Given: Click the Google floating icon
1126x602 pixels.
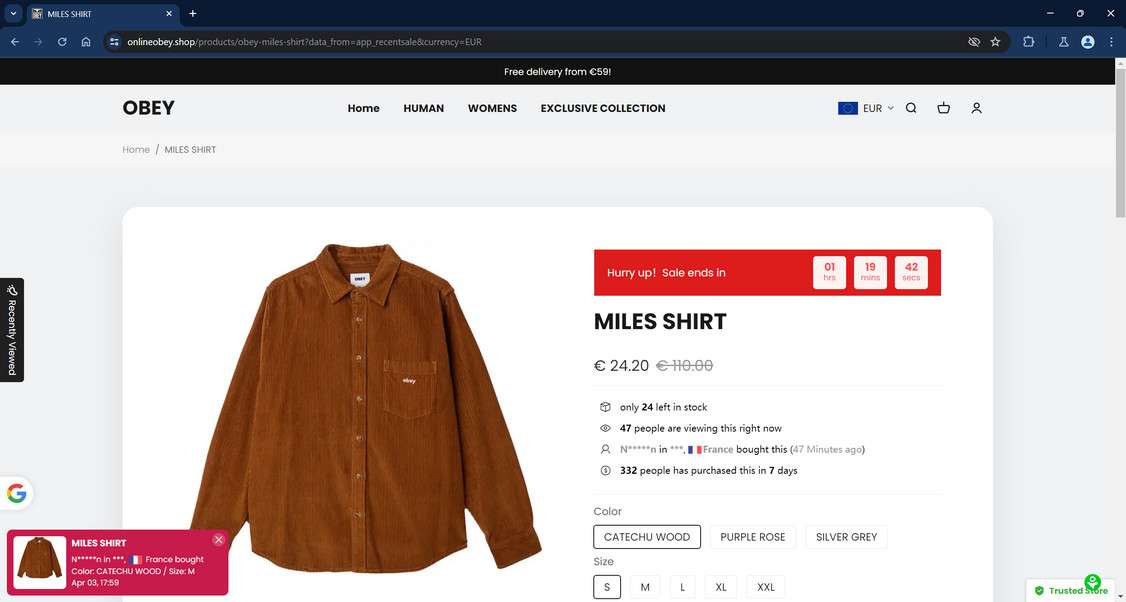Looking at the screenshot, I should tap(17, 494).
